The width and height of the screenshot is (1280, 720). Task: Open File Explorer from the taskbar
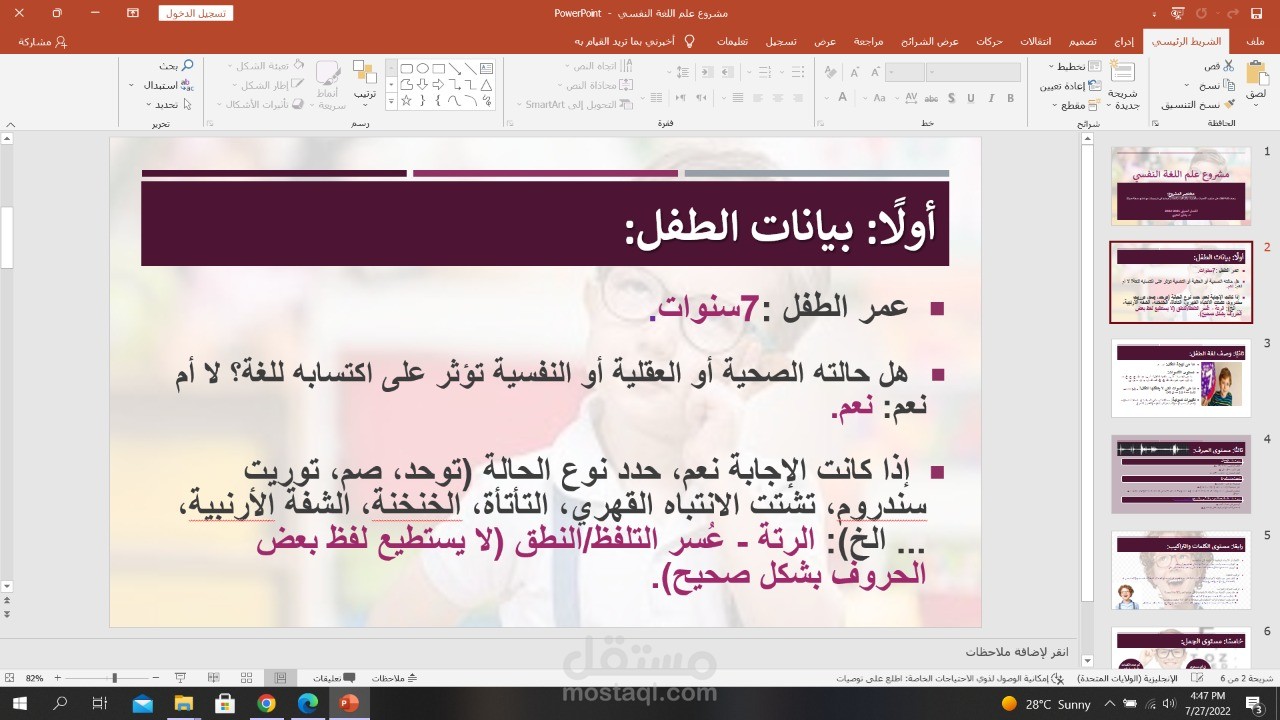182,704
